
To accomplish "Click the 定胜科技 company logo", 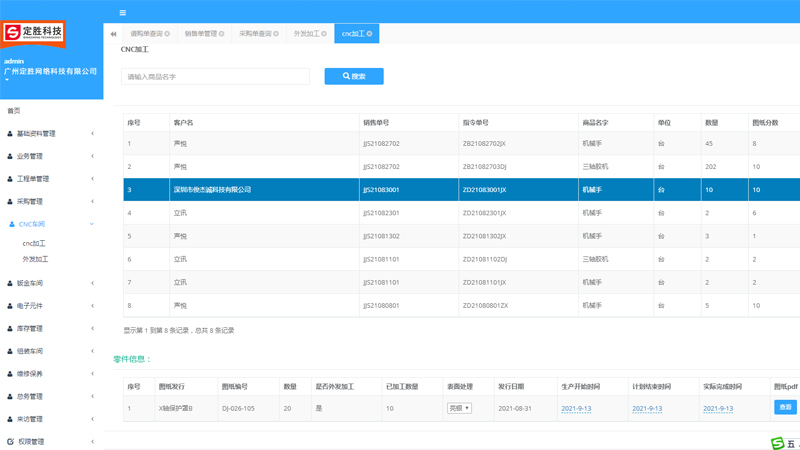I will tap(33, 33).
